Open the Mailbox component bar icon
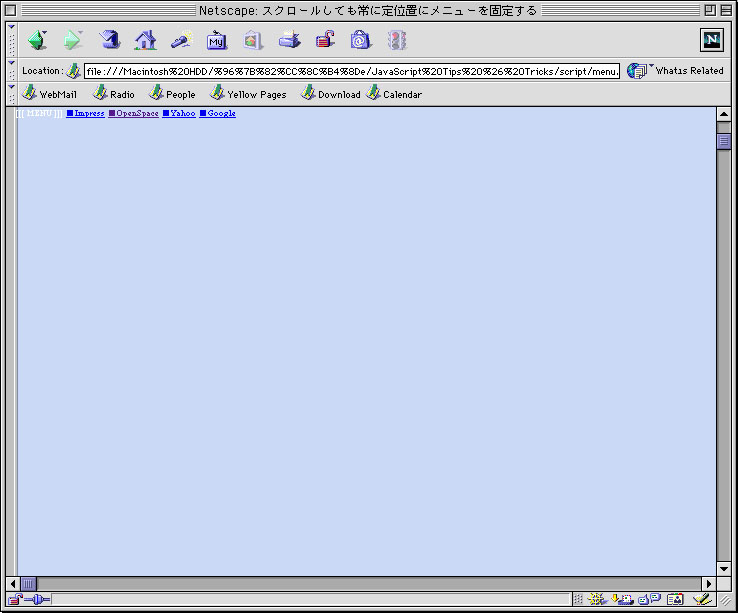Screen dimensions: 738x613 point(622,599)
